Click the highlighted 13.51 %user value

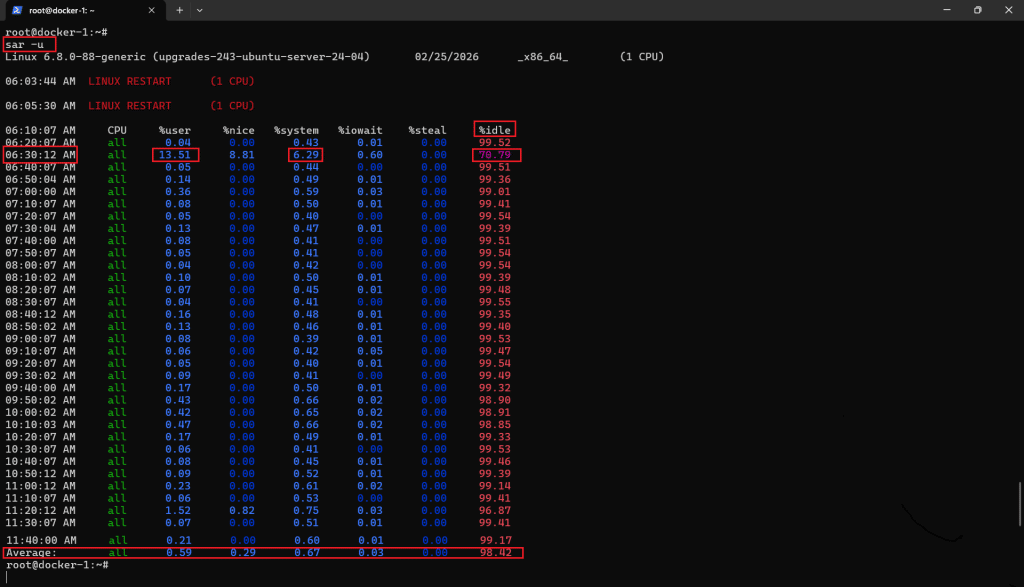coord(176,154)
